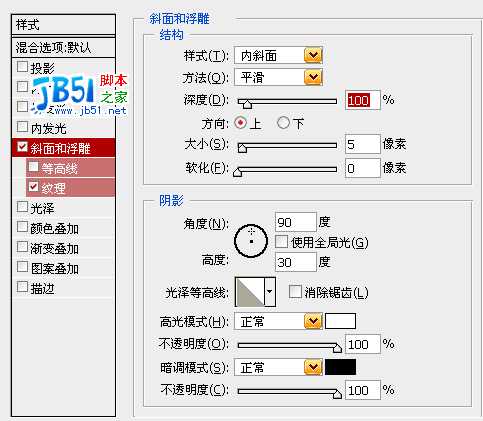Click the angle dial circle
Screen dimensions: 483x421
click(251, 241)
